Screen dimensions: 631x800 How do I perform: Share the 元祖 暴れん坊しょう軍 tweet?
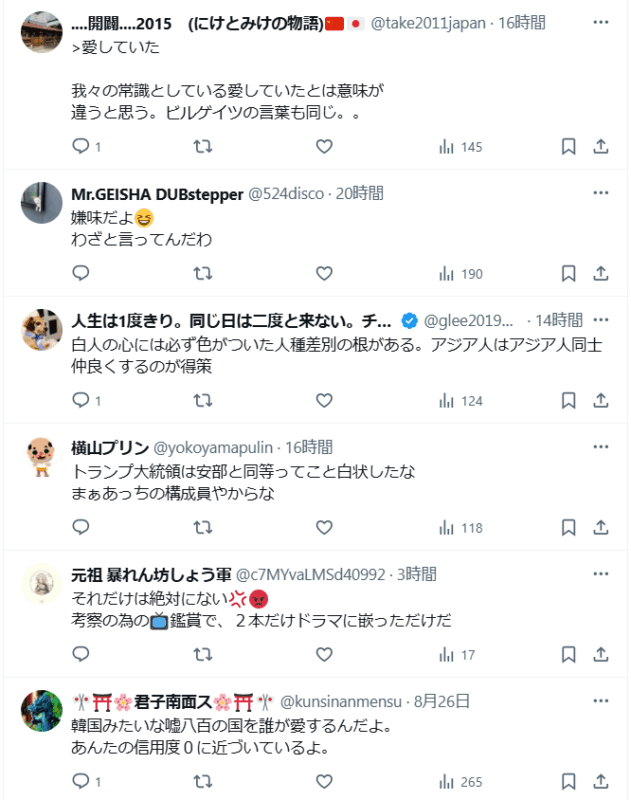(x=601, y=655)
